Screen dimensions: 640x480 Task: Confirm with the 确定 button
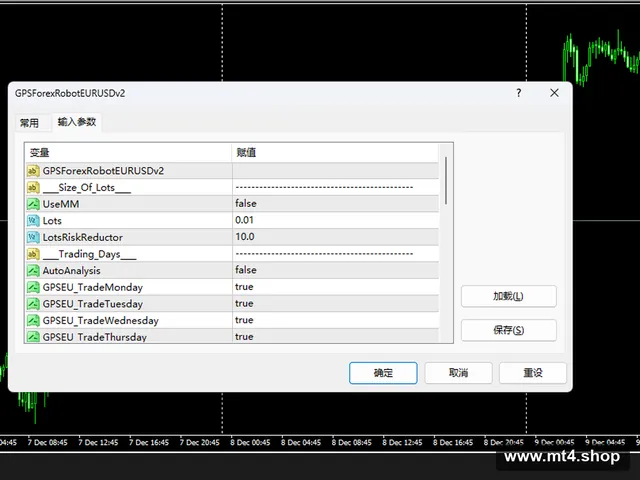point(383,373)
